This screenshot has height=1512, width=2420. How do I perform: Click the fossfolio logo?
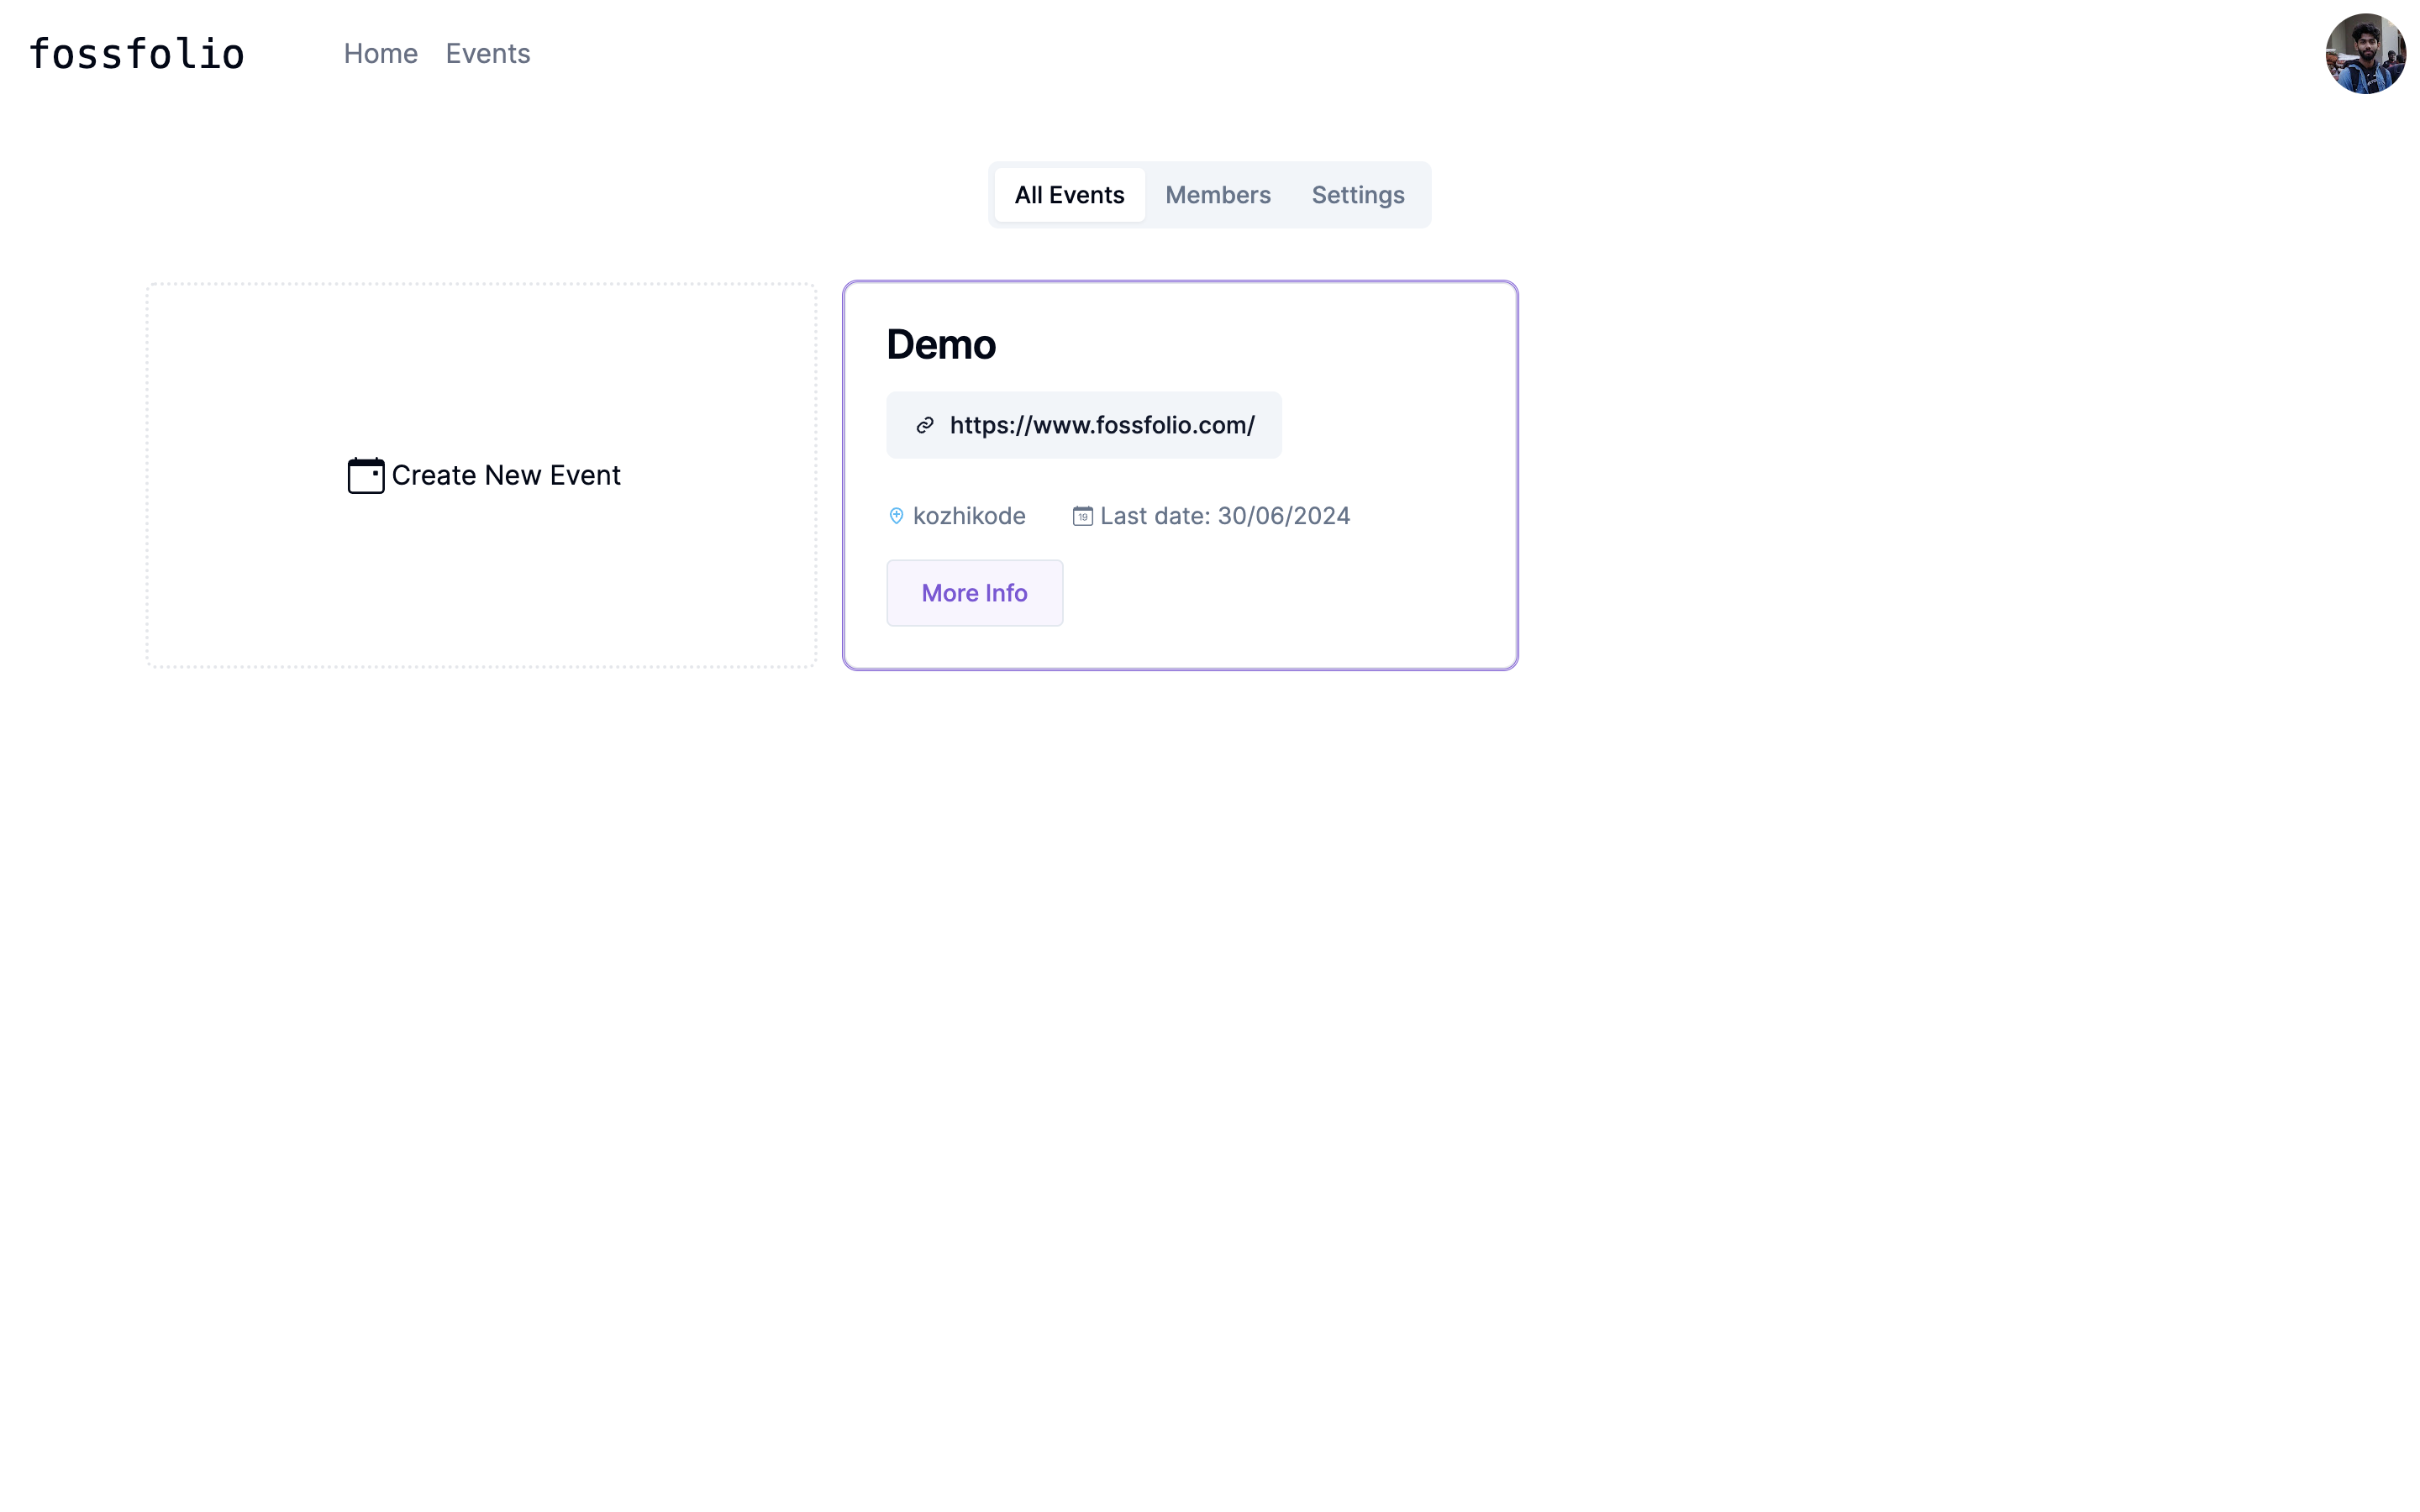(x=137, y=54)
